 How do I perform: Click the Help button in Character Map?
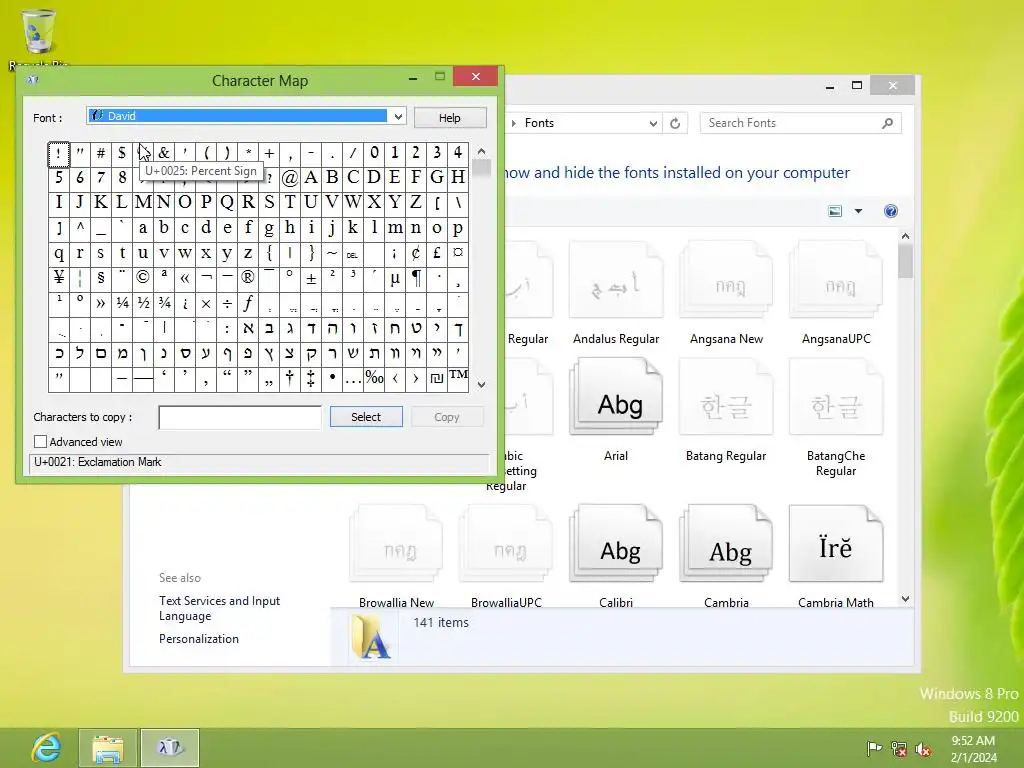pyautogui.click(x=450, y=118)
